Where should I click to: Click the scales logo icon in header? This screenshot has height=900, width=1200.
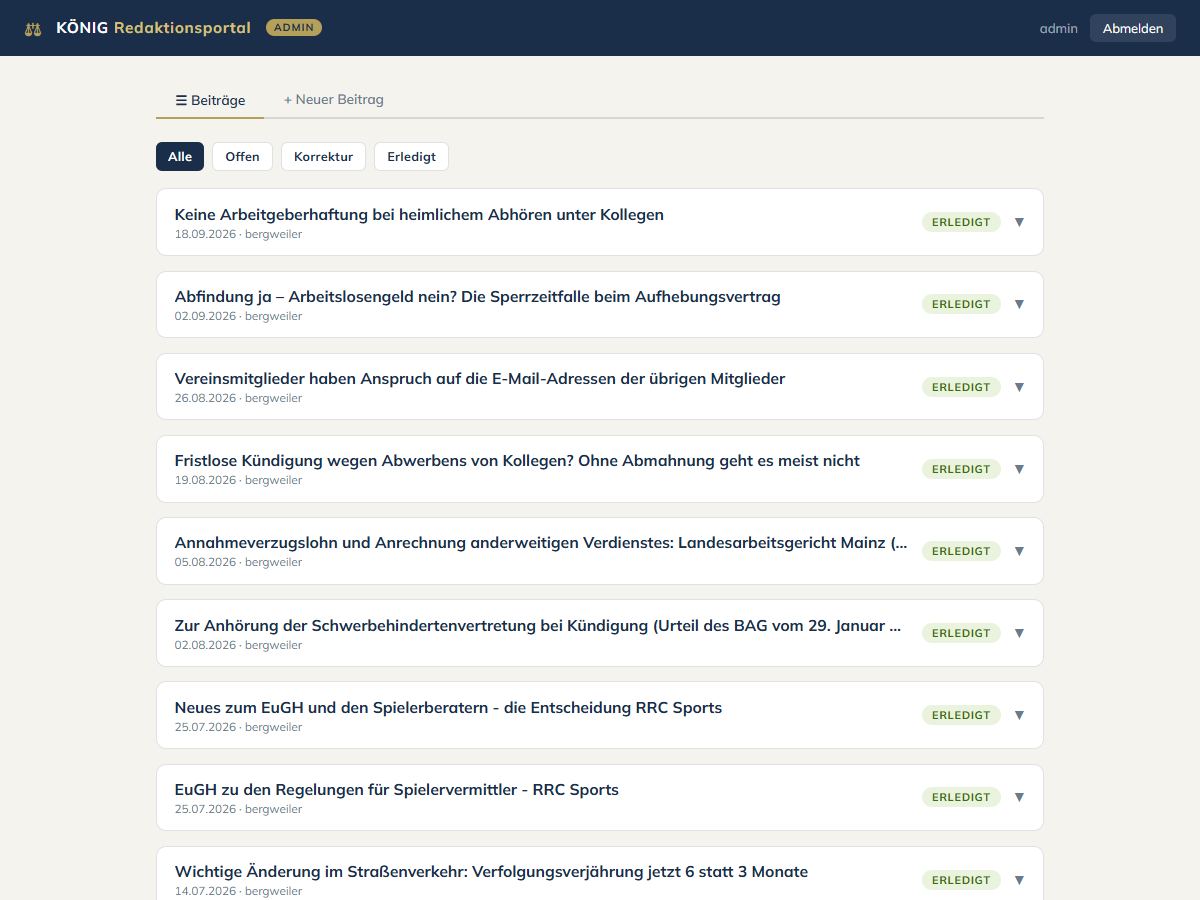(33, 28)
